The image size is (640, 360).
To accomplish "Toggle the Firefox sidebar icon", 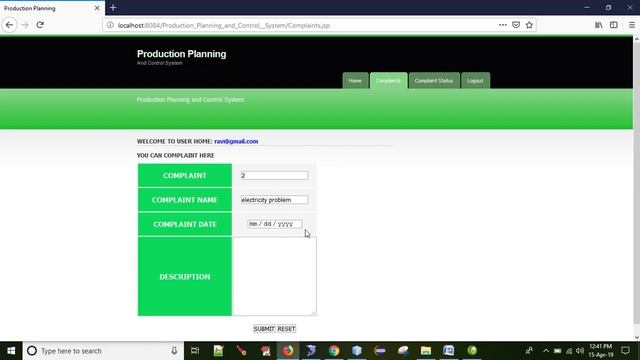I will pyautogui.click(x=613, y=25).
